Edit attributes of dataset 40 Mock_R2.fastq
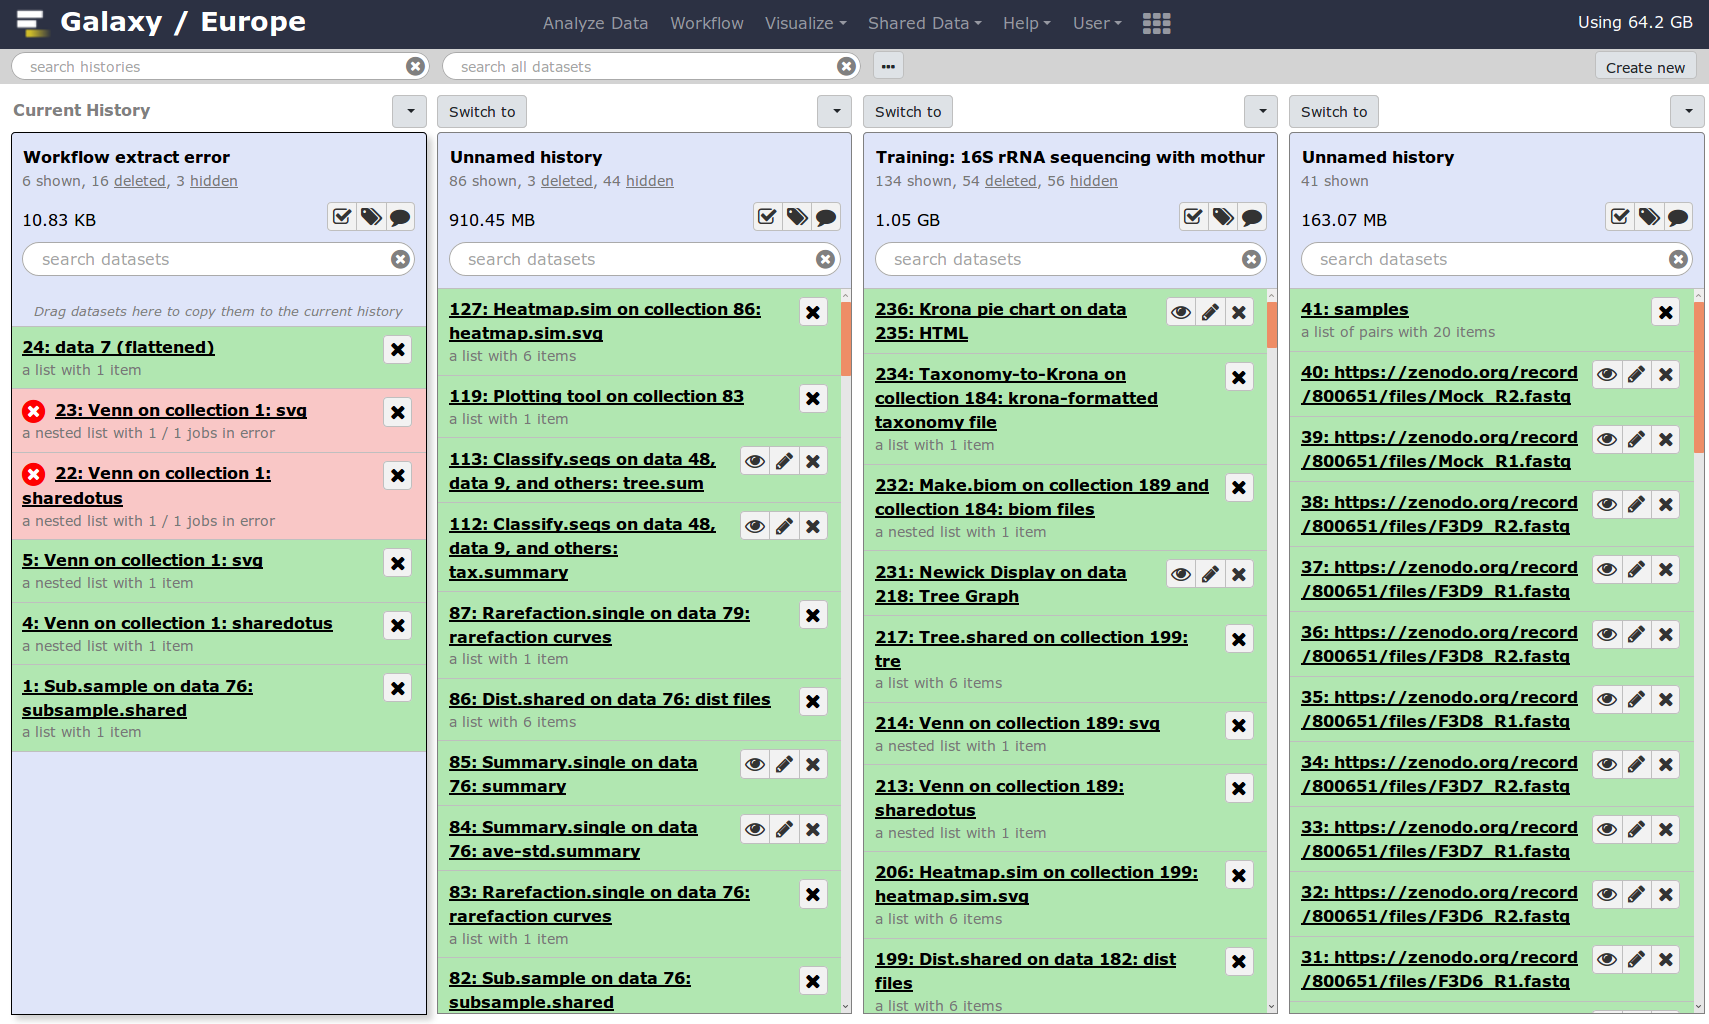Viewport: 1709px width, 1024px height. 1636,374
